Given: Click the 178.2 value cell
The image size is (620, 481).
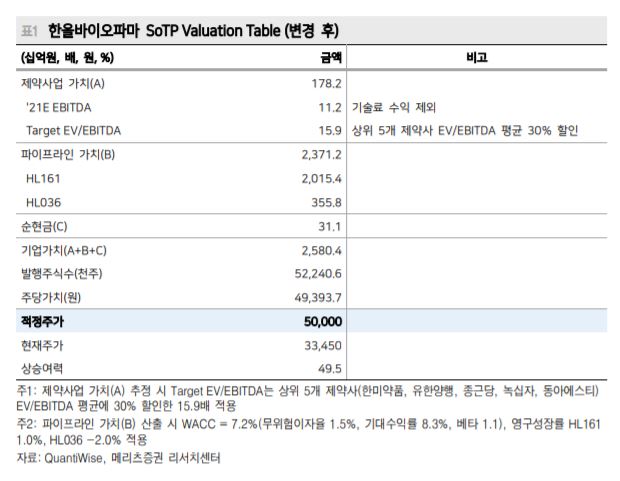Looking at the screenshot, I should tap(326, 84).
